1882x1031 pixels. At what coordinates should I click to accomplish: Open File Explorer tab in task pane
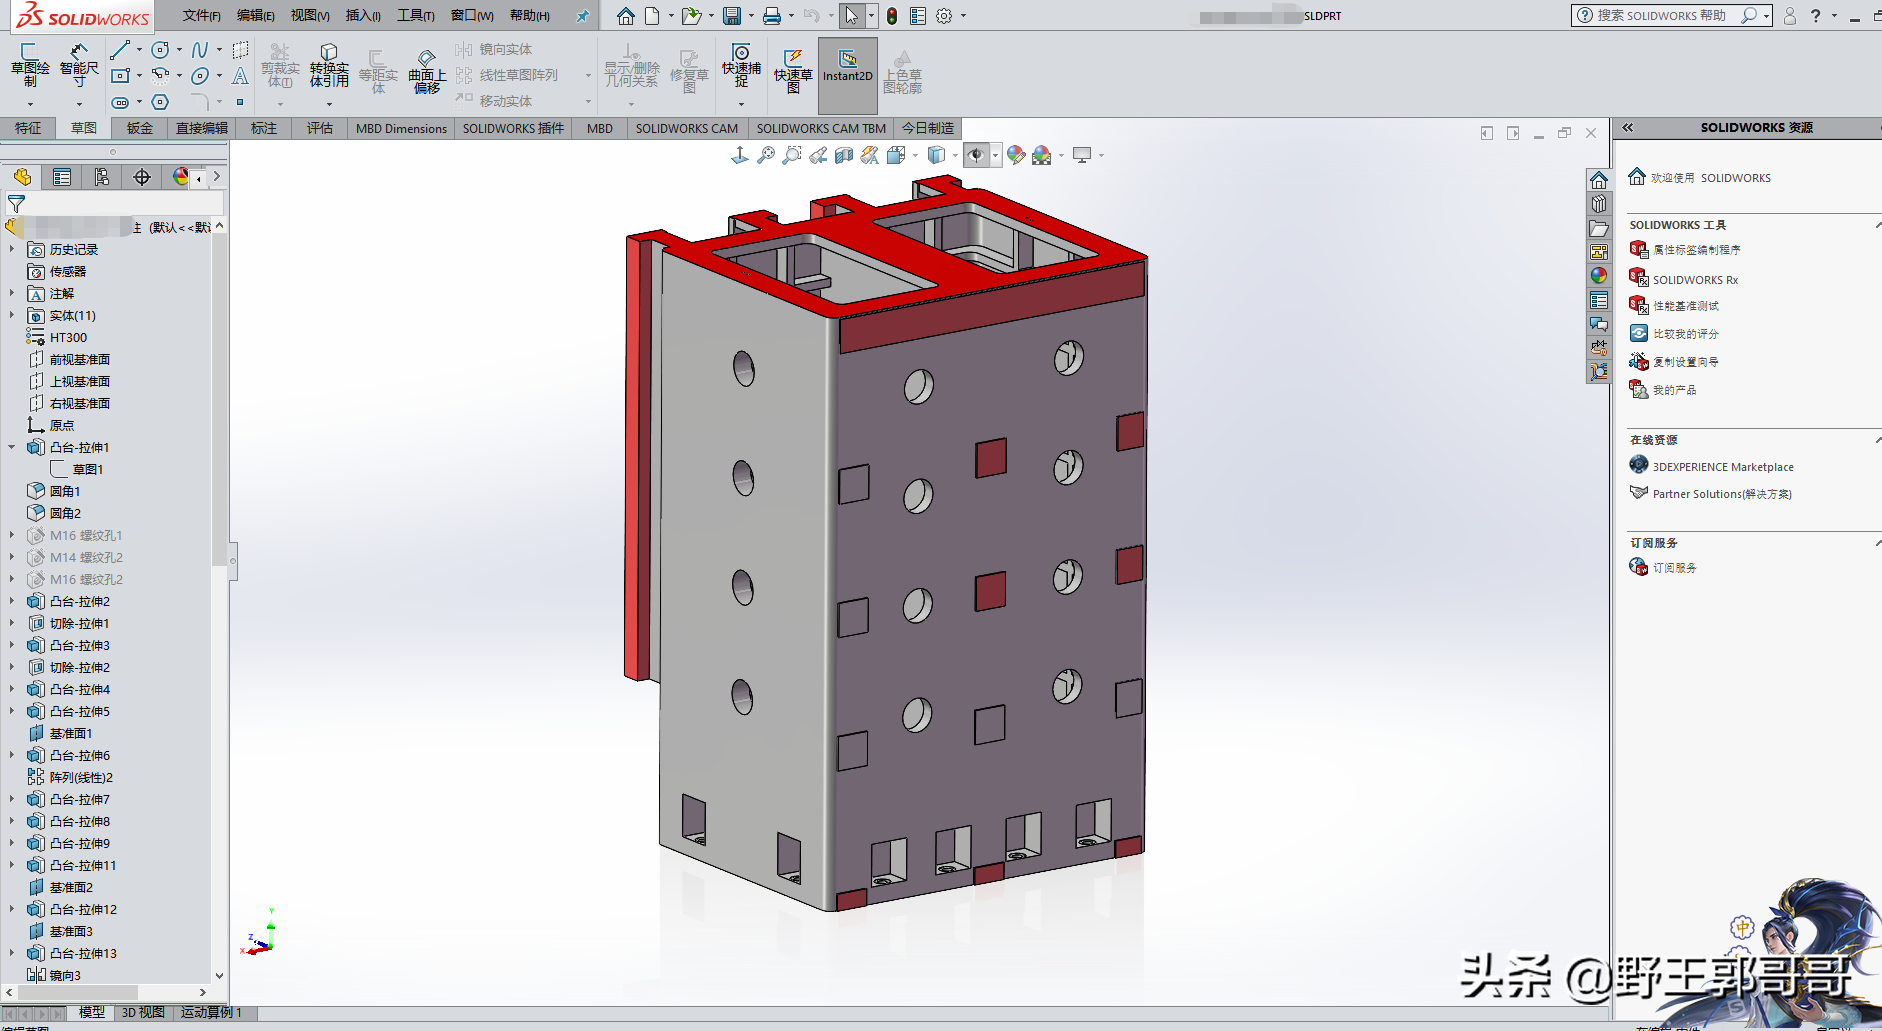[x=1599, y=228]
